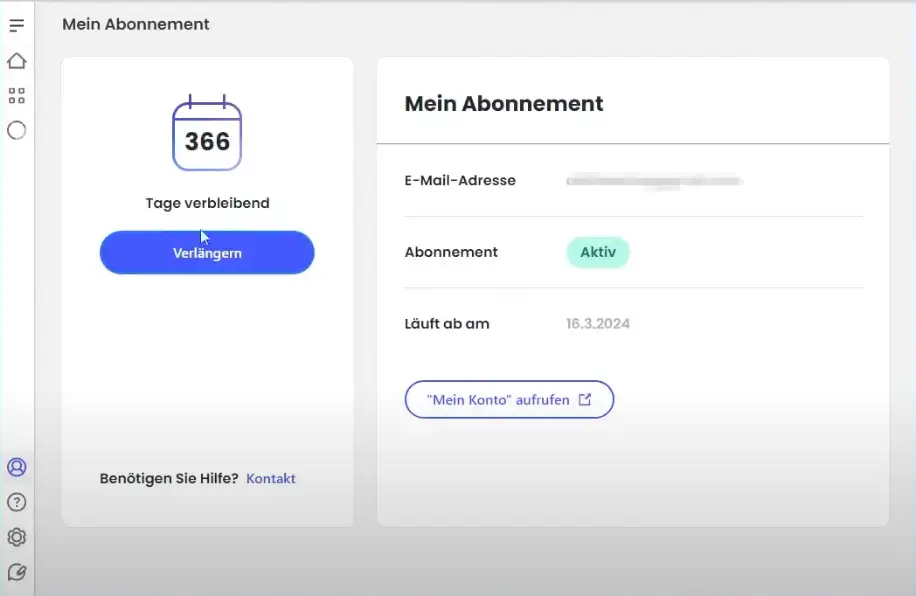The width and height of the screenshot is (916, 596).
Task: Click the Läuft ab am label
Action: coord(447,323)
